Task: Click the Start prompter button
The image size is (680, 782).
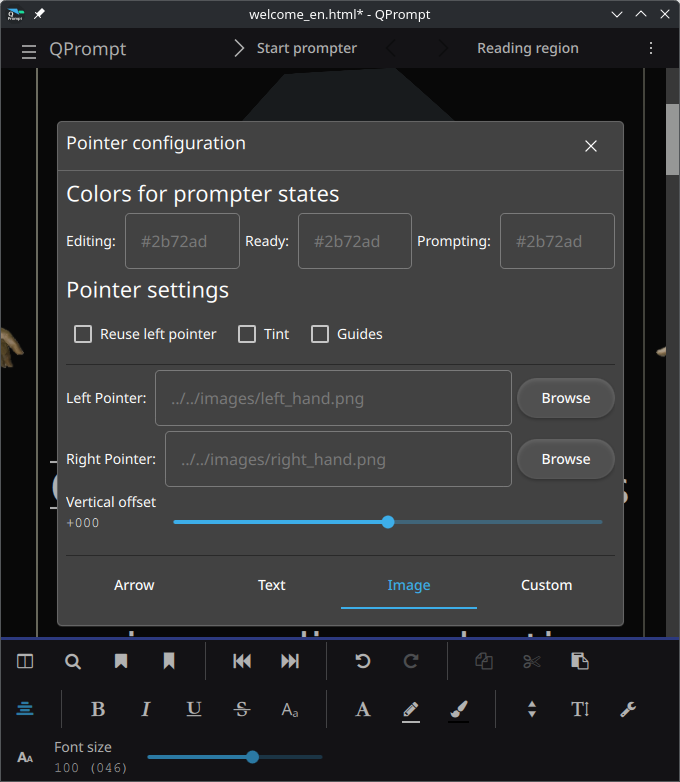Action: coord(296,48)
